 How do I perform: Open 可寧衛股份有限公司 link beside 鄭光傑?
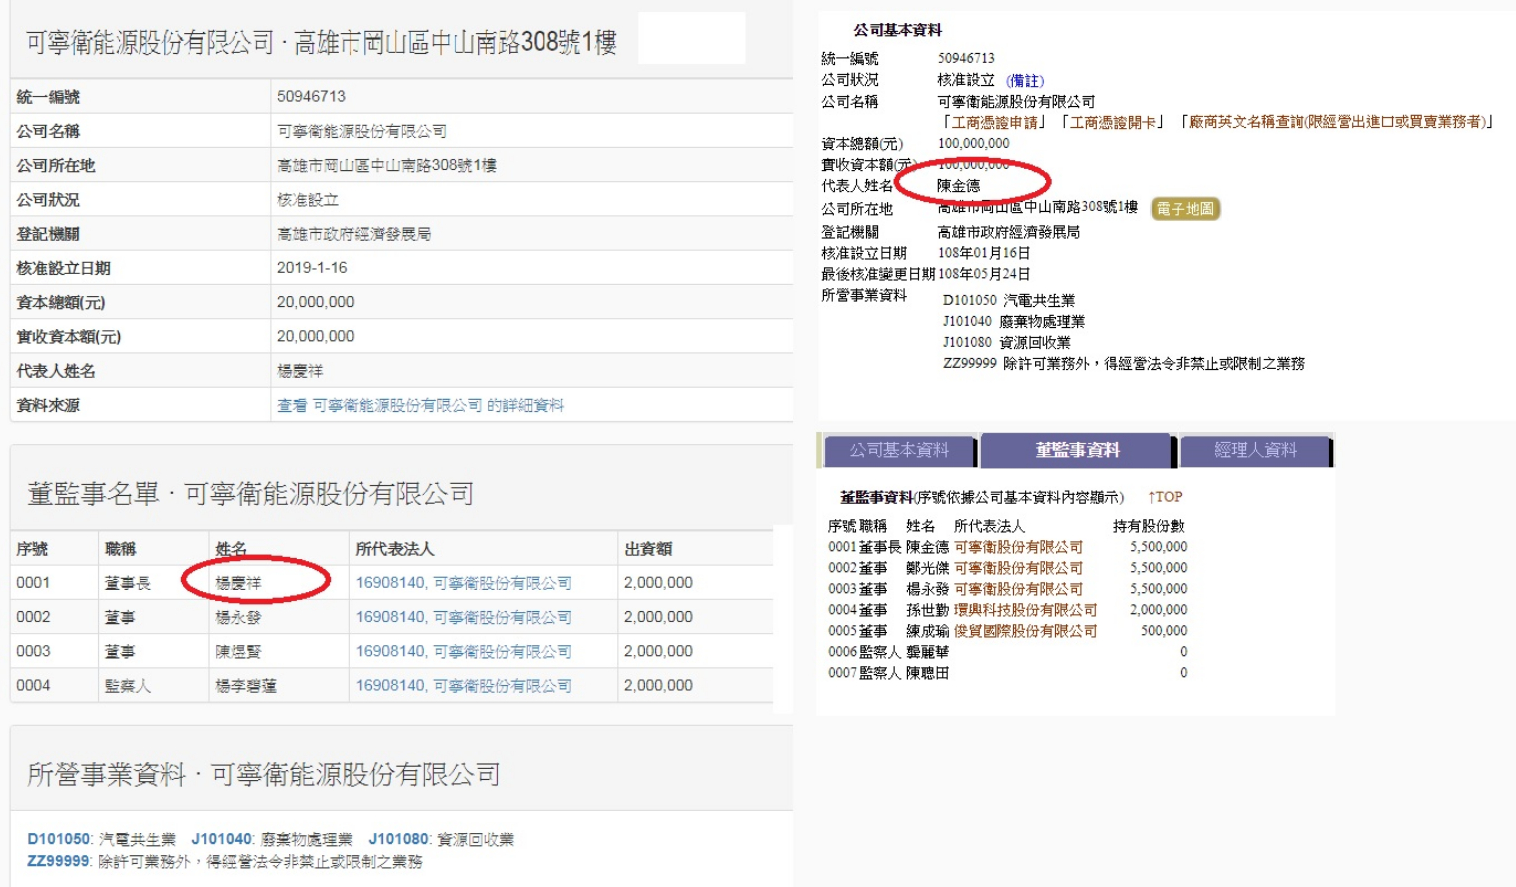tap(1018, 568)
